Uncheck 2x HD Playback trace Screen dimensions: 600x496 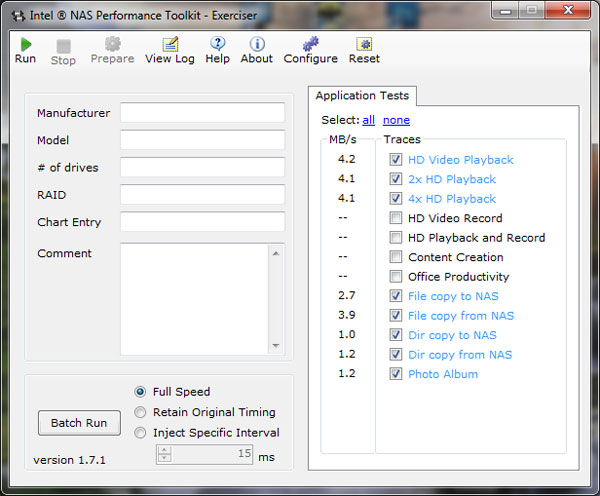pyautogui.click(x=396, y=179)
